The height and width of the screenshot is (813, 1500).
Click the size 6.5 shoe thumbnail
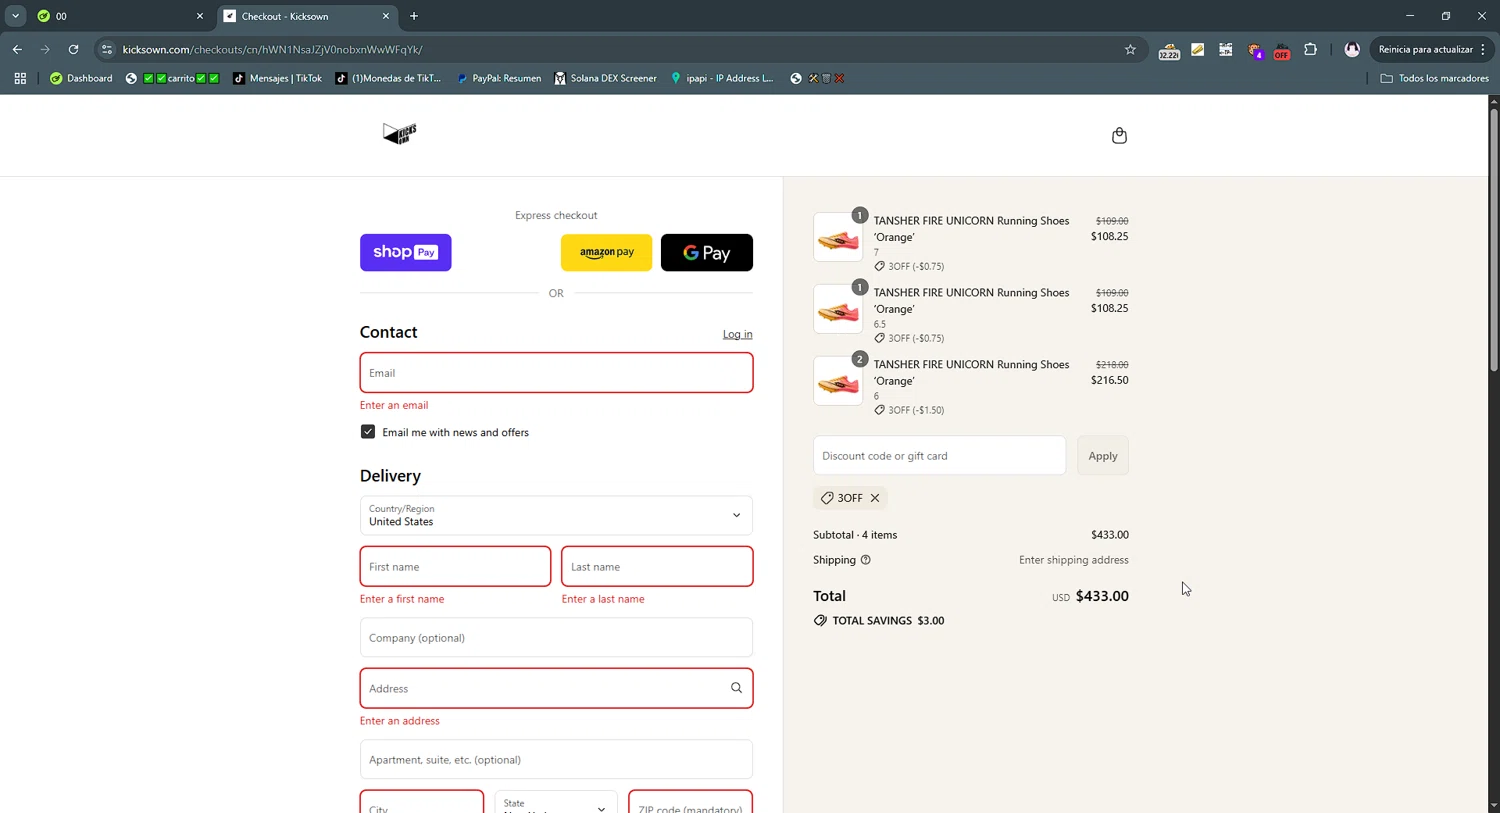point(838,310)
